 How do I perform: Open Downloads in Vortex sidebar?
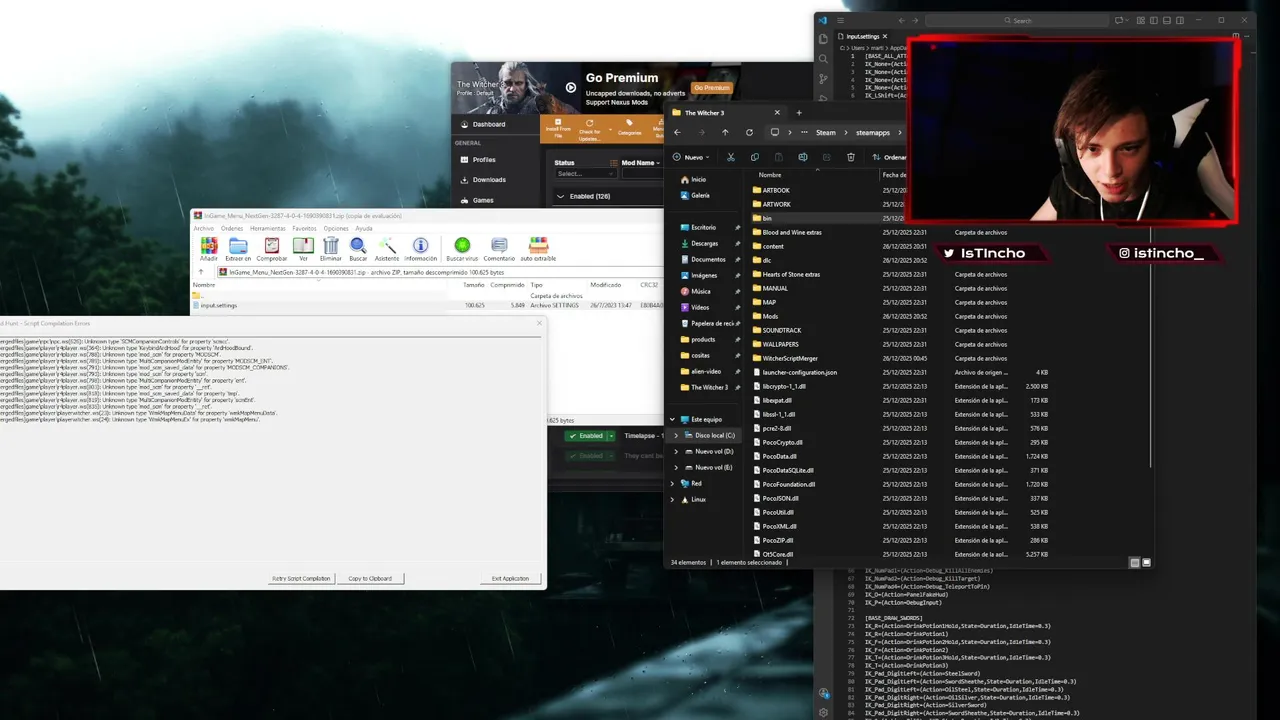click(489, 180)
